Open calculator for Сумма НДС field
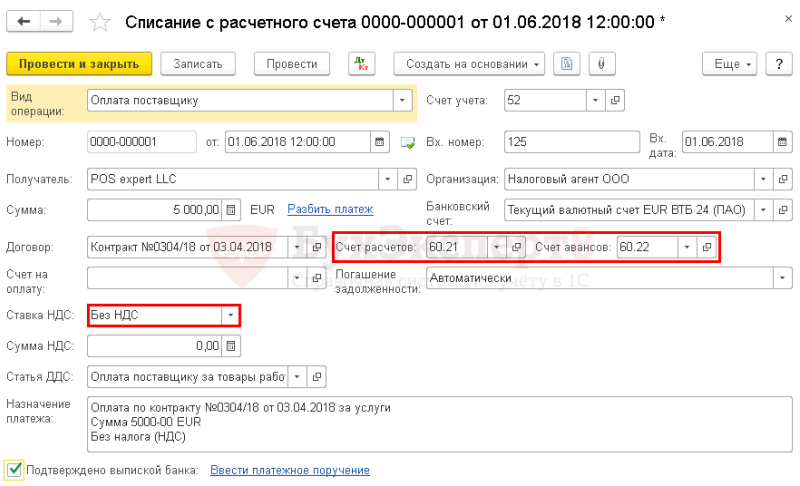This screenshot has width=800, height=486. coord(231,346)
